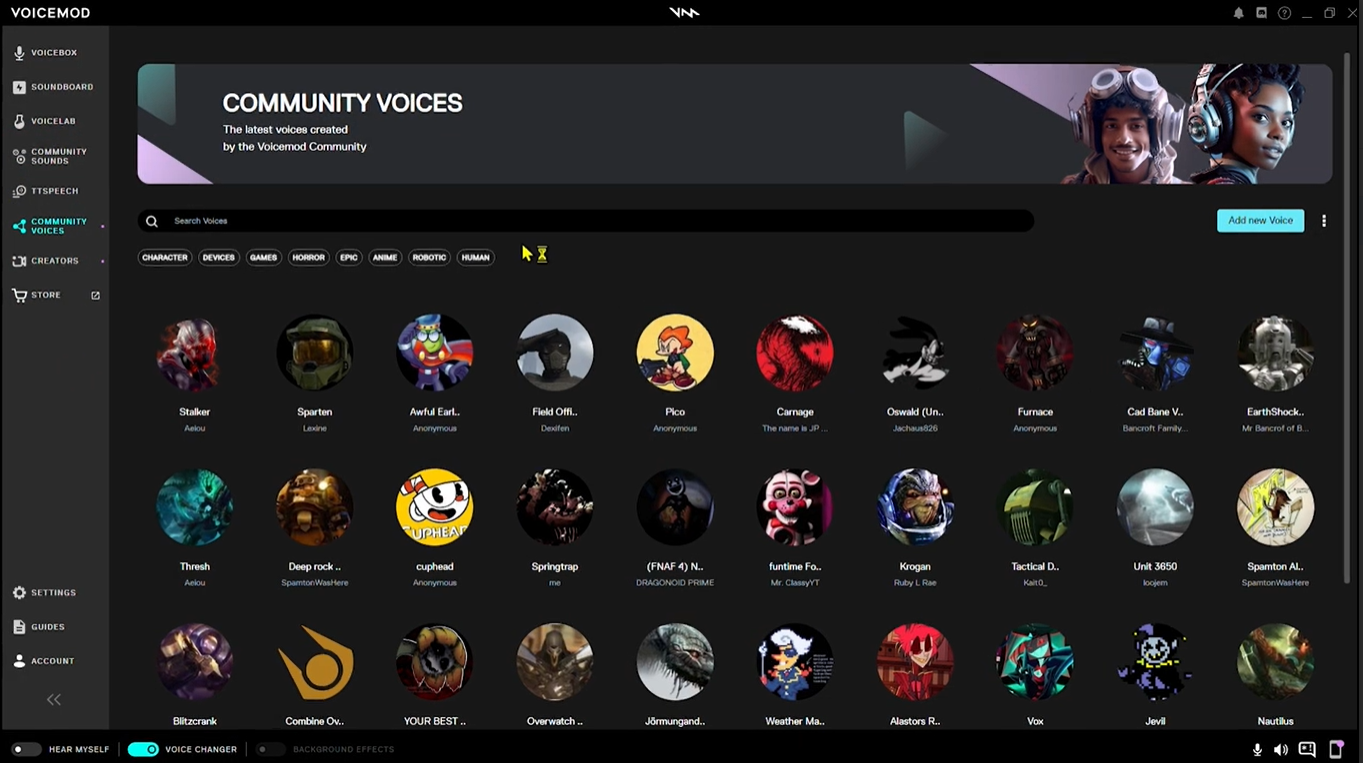Filter voices by the ANIME category
Viewport: 1363px width, 763px height.
384,257
